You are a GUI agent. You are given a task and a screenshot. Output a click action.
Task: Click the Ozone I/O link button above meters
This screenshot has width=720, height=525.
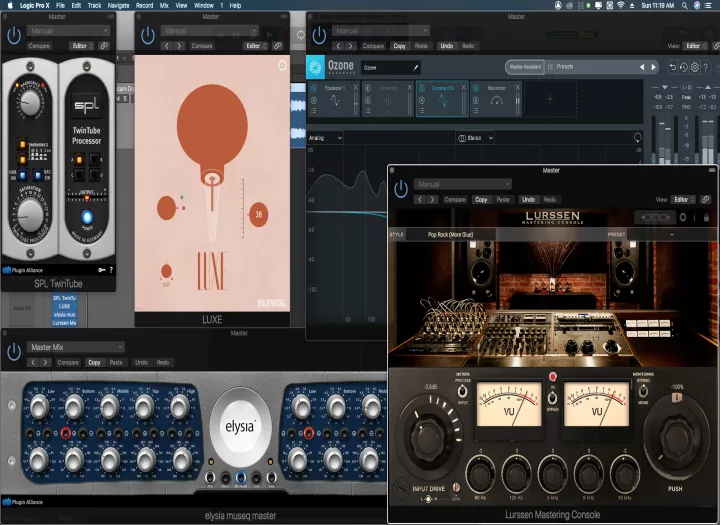click(x=686, y=87)
